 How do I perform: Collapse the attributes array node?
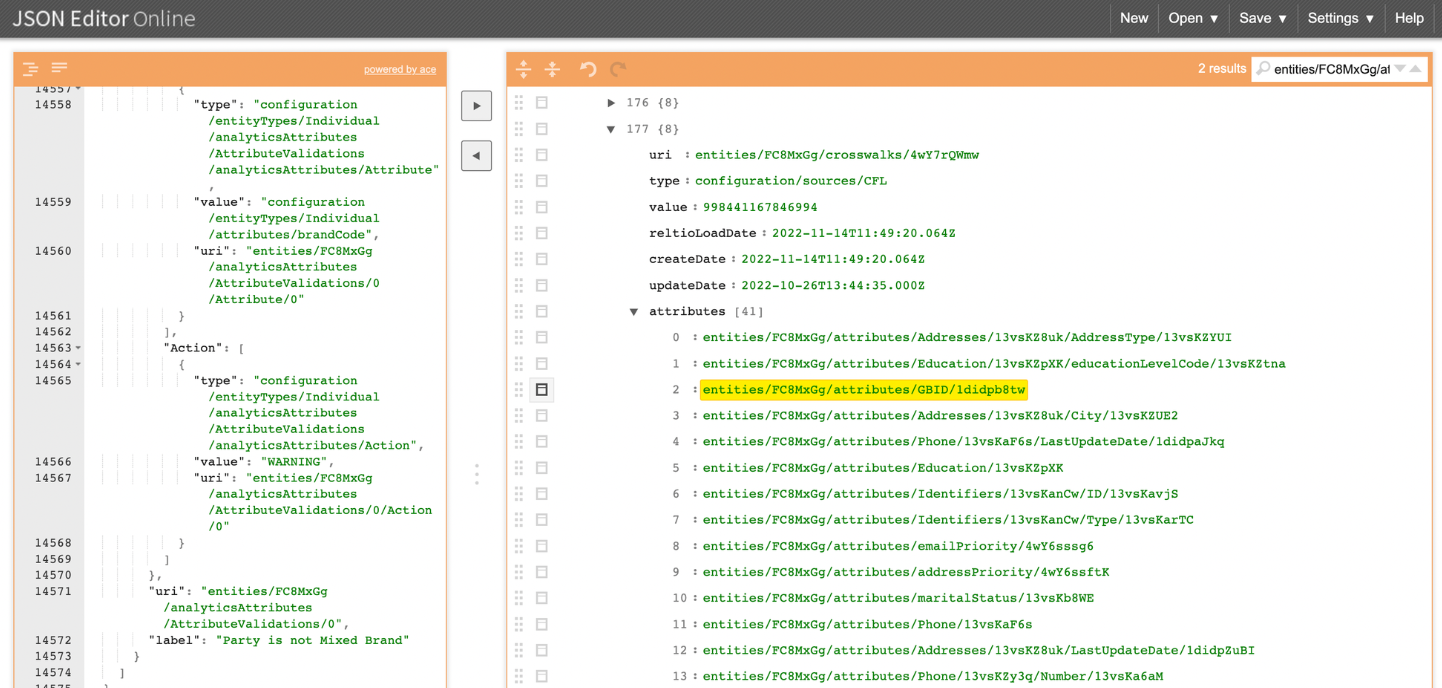tap(634, 311)
